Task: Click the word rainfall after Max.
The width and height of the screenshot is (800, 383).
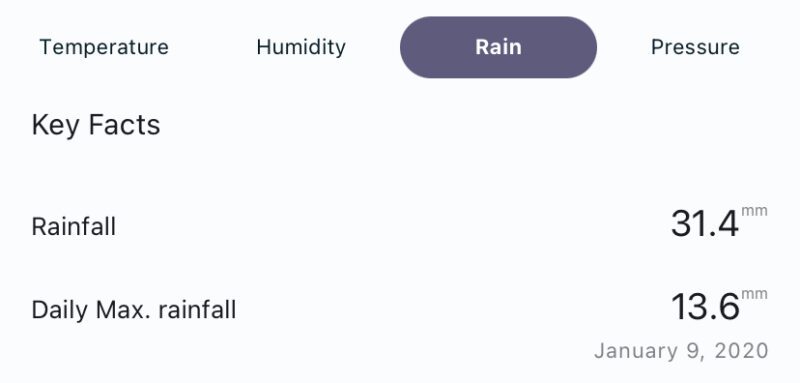Action: [x=197, y=310]
